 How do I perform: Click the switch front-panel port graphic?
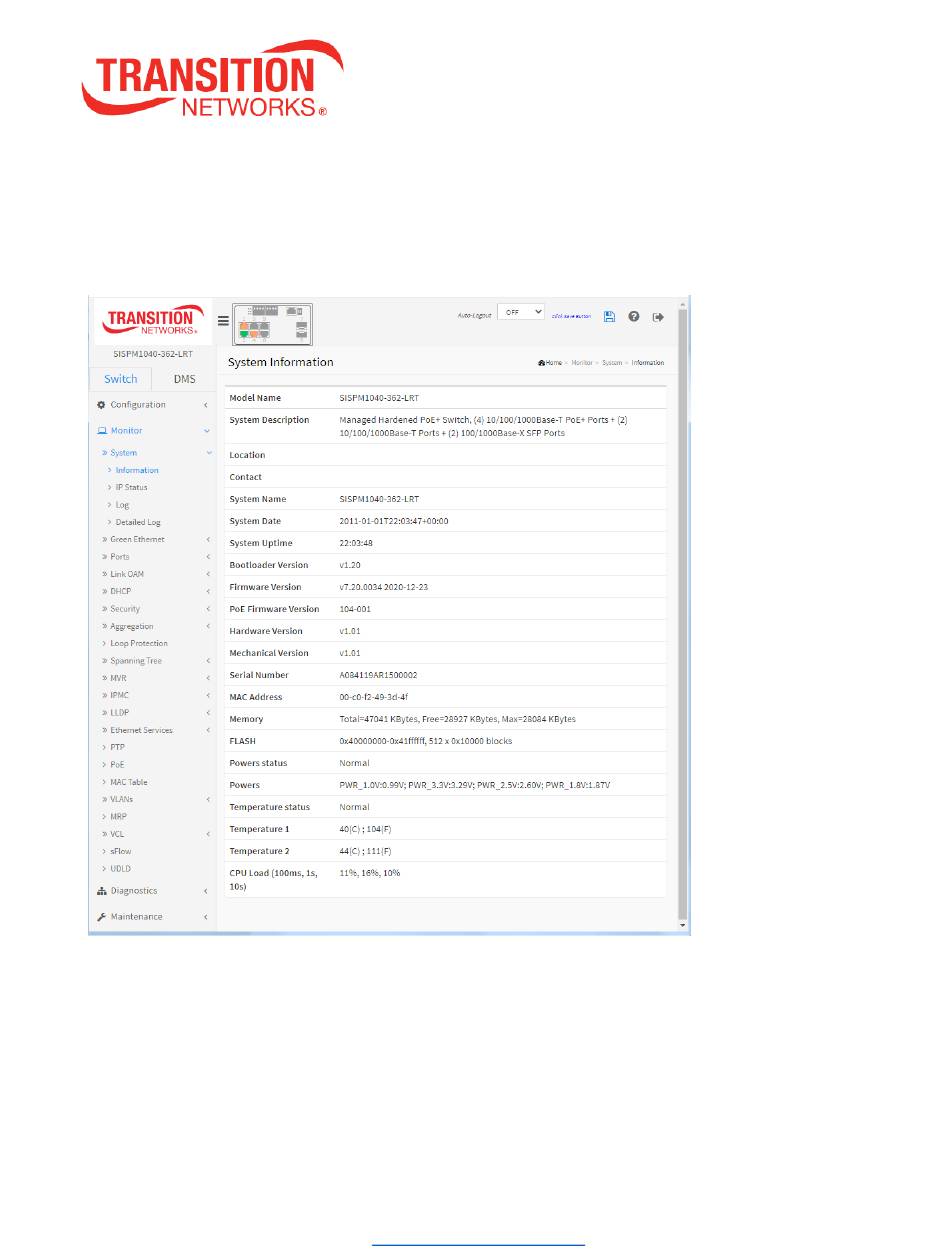(x=272, y=322)
